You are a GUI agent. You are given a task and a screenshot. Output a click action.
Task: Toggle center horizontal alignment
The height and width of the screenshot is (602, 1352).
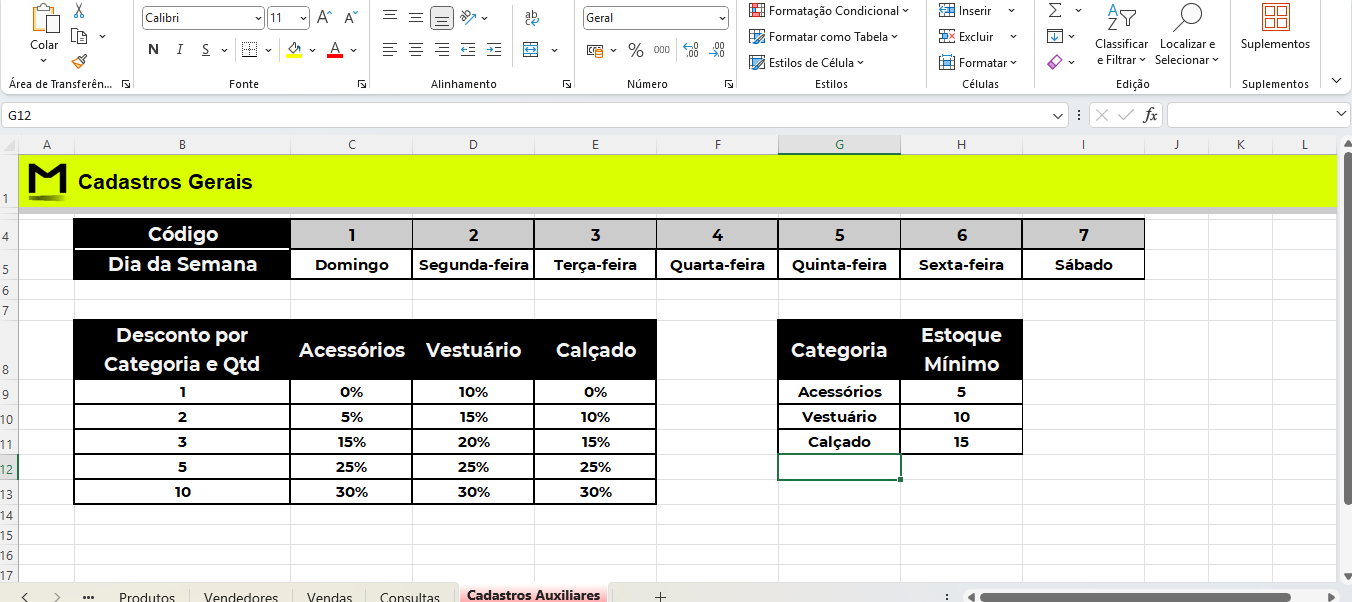pos(416,49)
